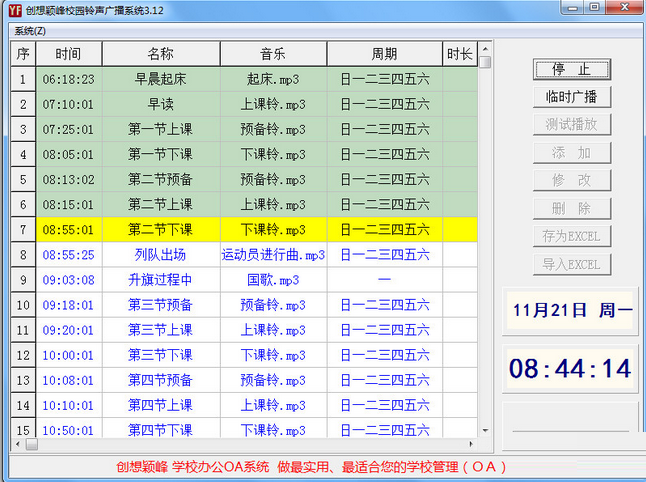Click the 测试播放 button

[571, 124]
